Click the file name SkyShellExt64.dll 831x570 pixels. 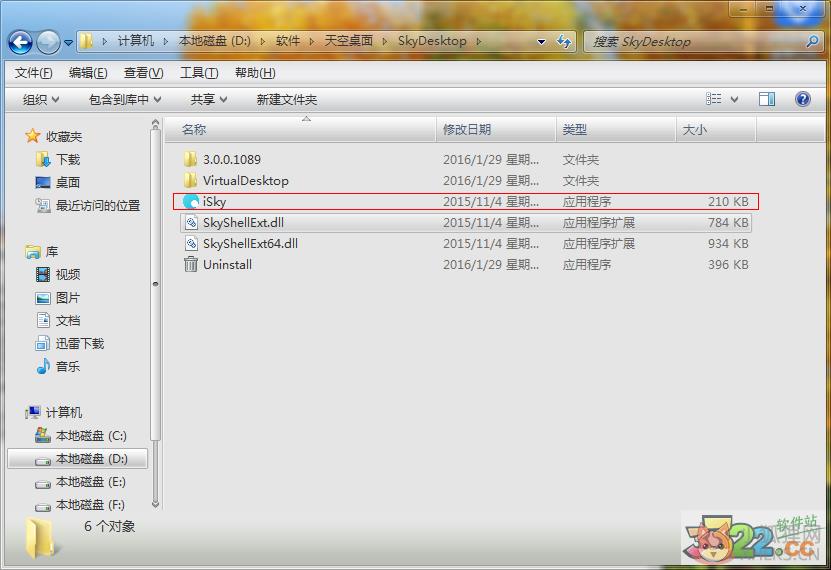(x=250, y=244)
